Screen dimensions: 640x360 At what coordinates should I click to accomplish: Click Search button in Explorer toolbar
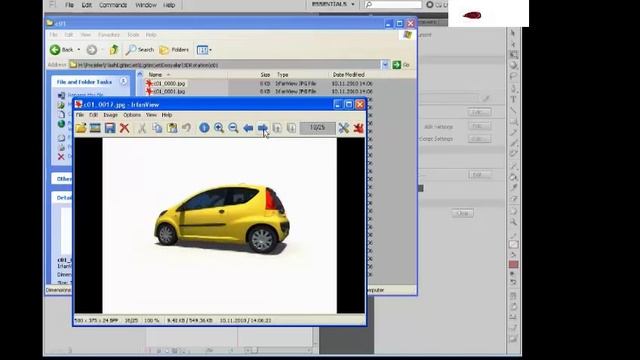[140, 50]
